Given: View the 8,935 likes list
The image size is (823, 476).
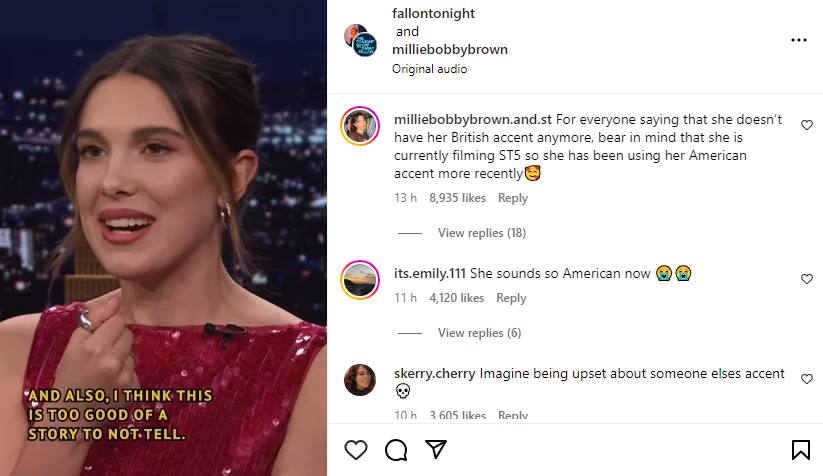Looking at the screenshot, I should click(457, 198).
